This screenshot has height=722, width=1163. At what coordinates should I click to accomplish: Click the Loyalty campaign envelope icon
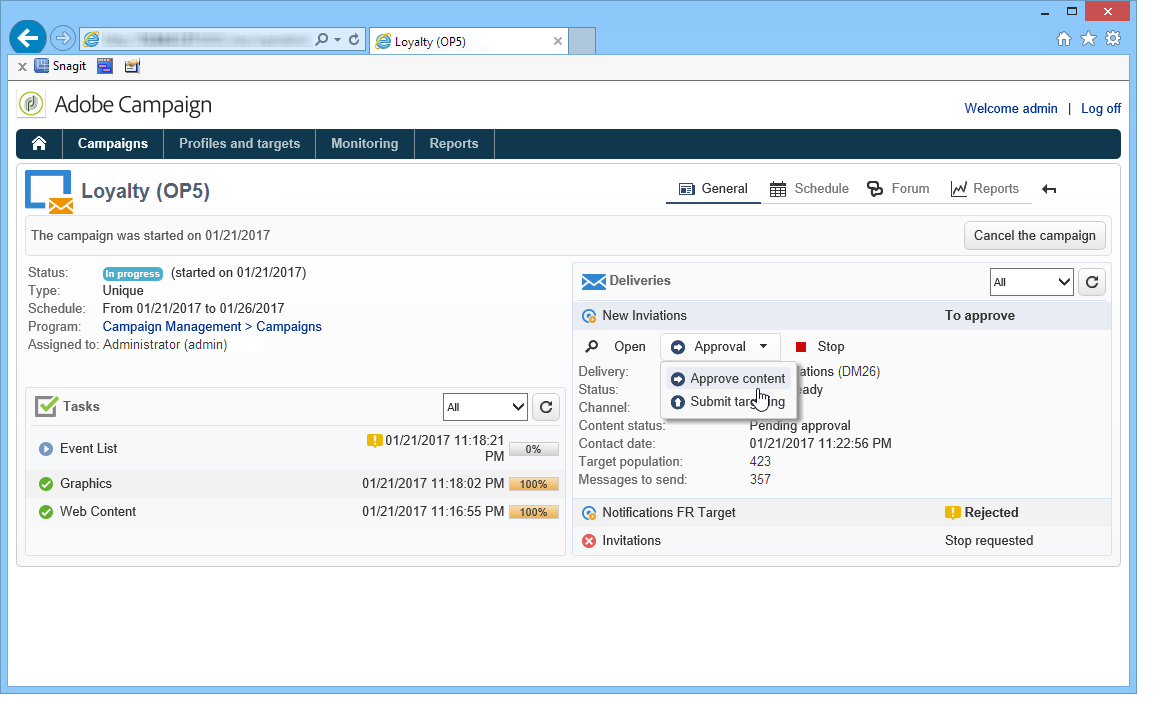tap(49, 191)
